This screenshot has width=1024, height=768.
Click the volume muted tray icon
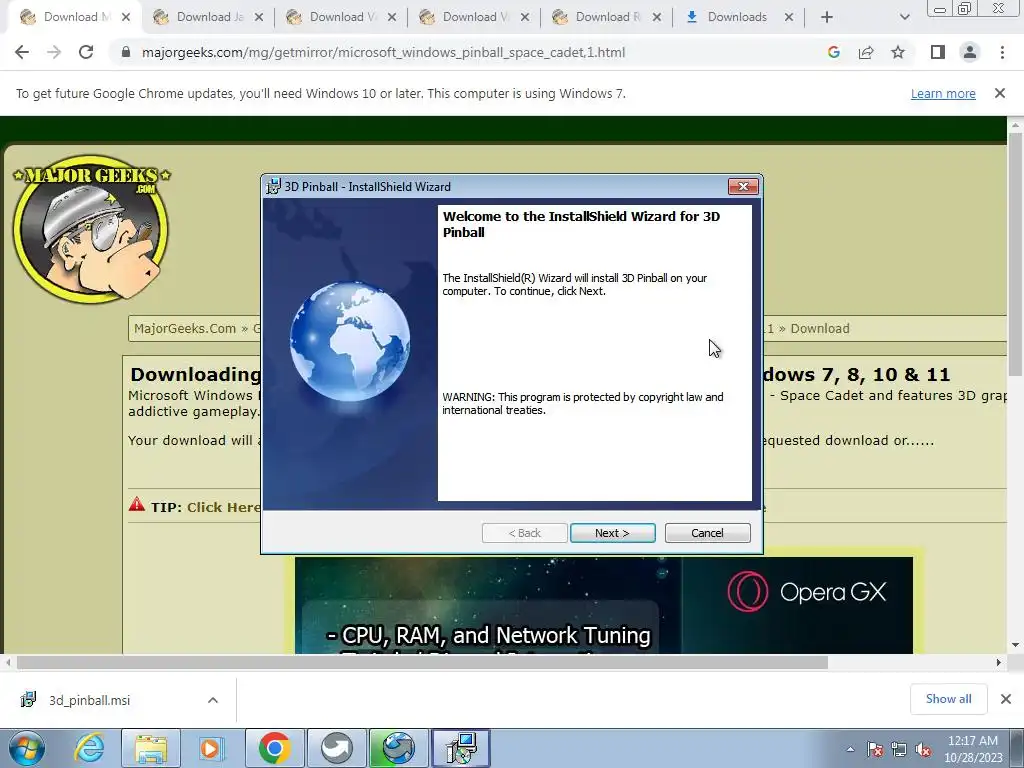tap(923, 749)
